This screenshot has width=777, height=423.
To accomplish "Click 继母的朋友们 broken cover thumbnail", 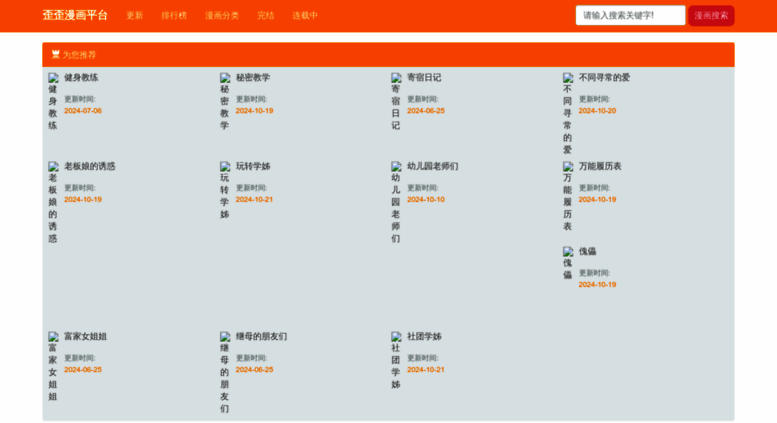I will pyautogui.click(x=225, y=372).
